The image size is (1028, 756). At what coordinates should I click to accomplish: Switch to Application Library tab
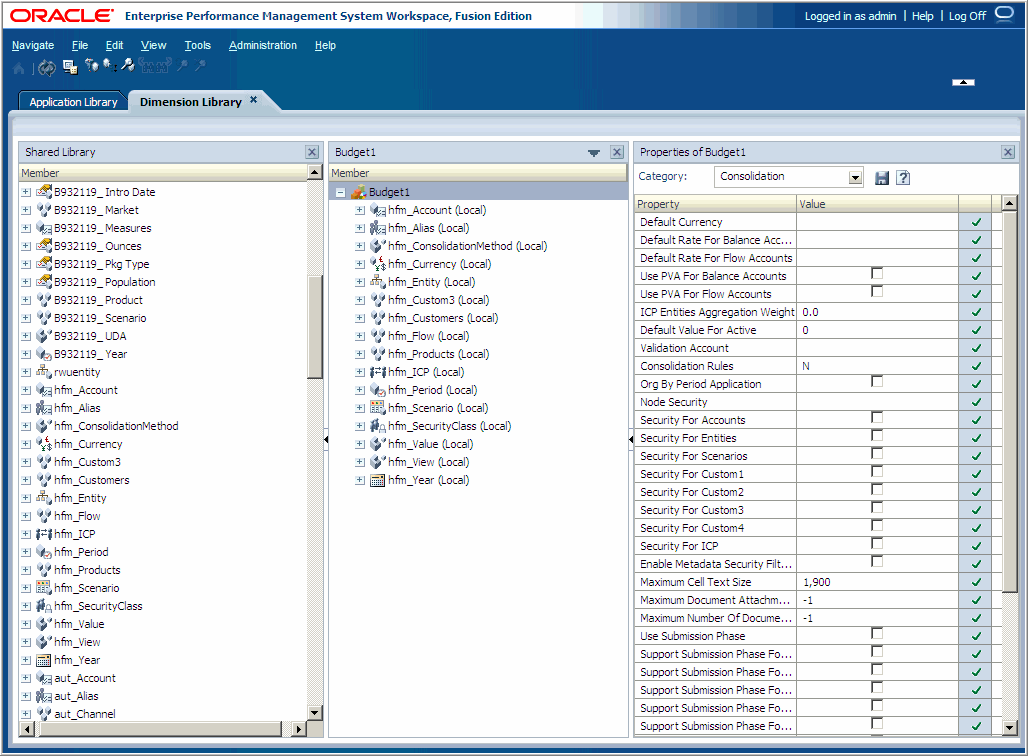click(73, 102)
